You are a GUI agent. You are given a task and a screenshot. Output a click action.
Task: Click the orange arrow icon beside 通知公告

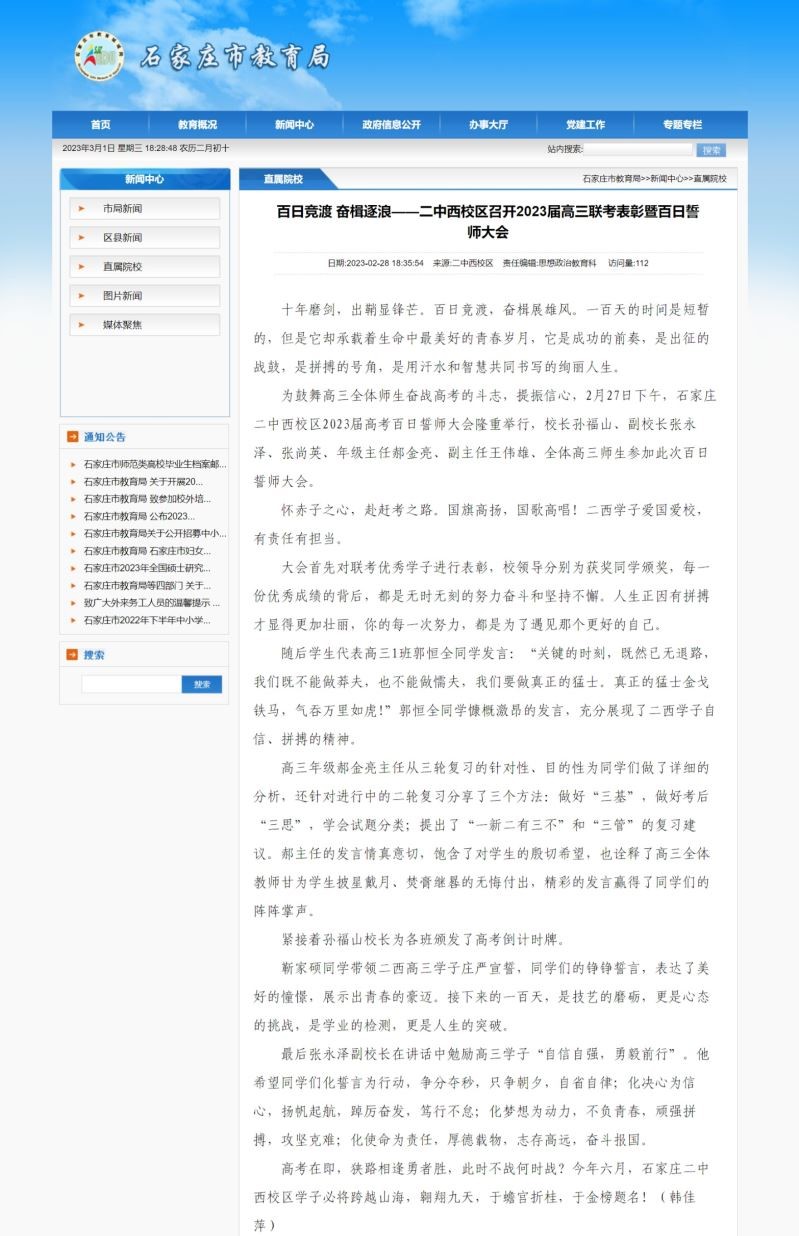click(72, 437)
